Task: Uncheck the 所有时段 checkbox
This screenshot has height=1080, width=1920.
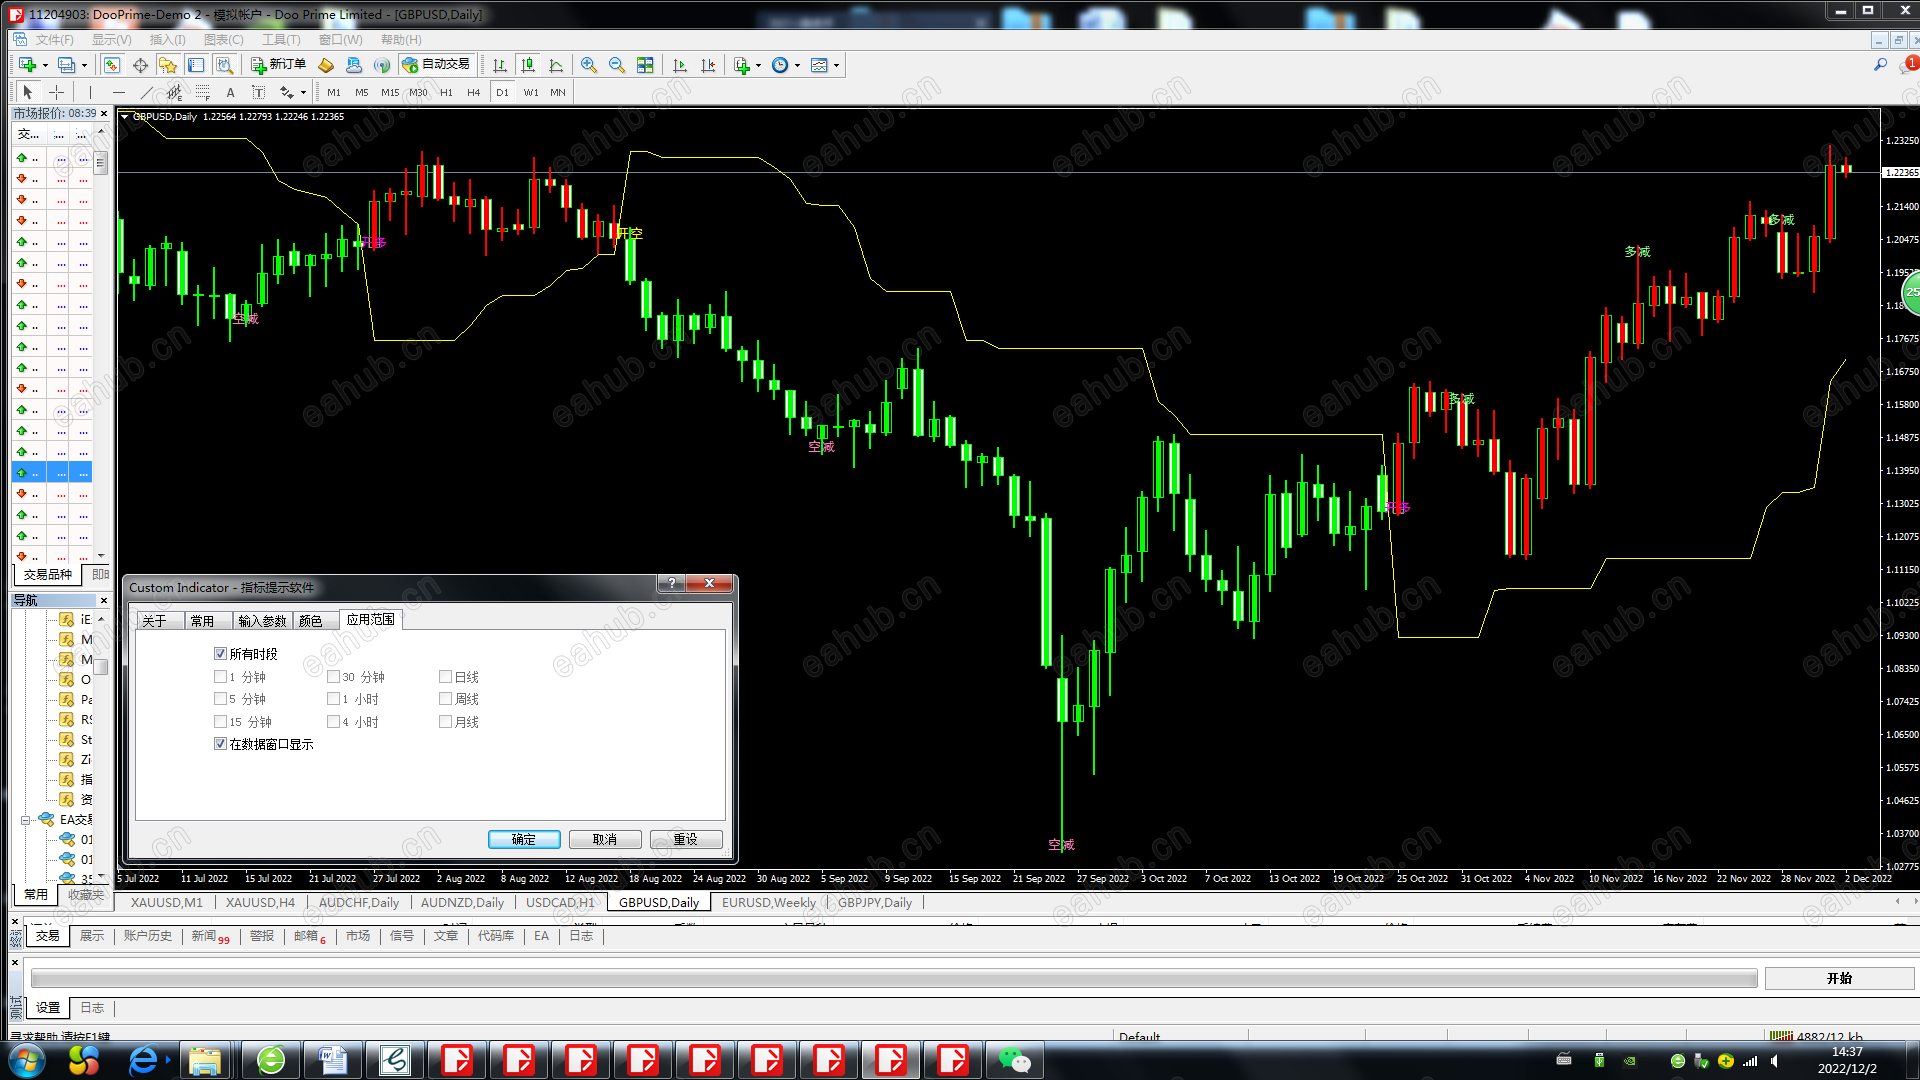Action: [x=221, y=654]
